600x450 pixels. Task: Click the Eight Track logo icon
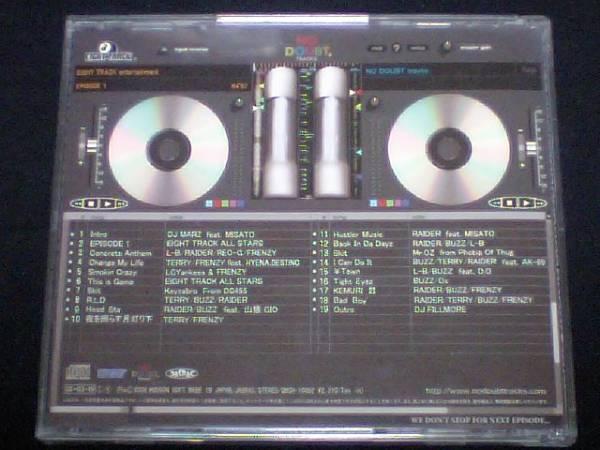[109, 52]
